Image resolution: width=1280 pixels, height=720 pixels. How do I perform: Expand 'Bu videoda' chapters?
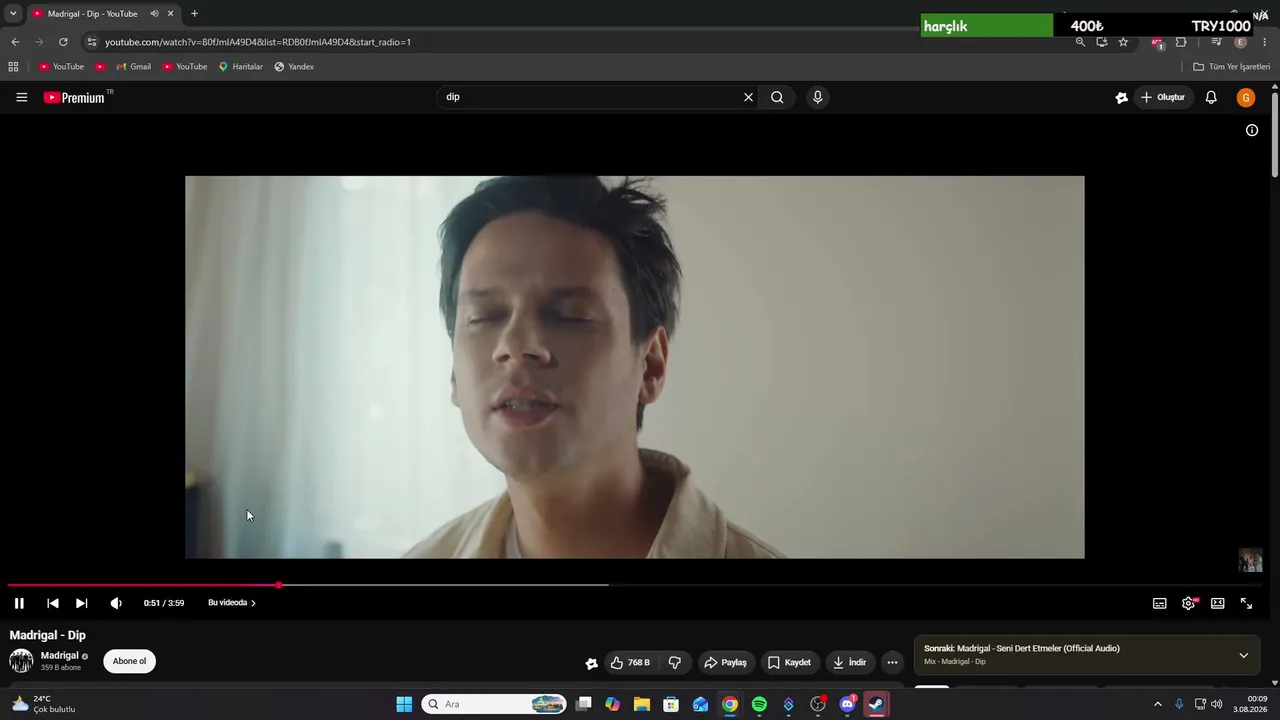(x=232, y=603)
